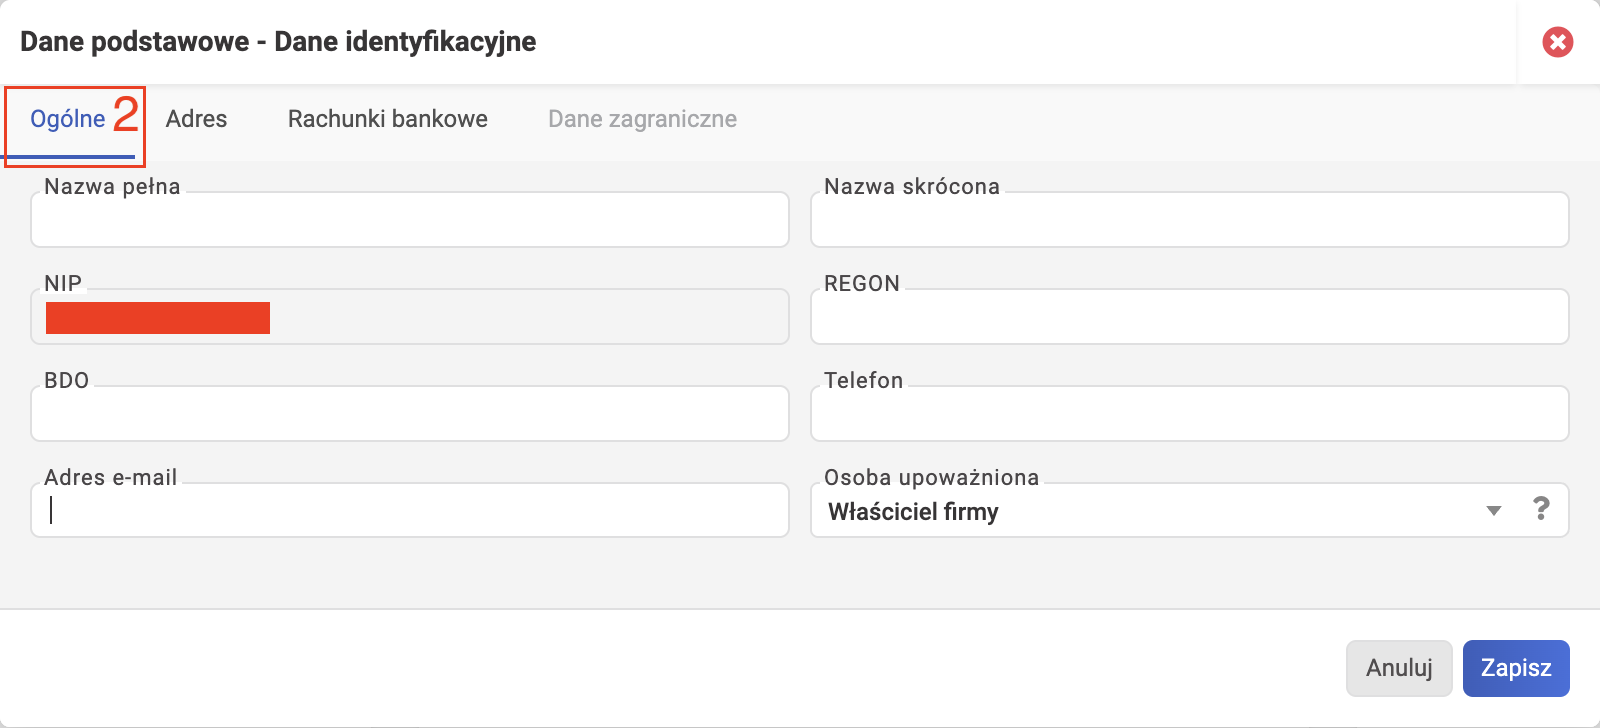Save the form using Zapisz
Viewport: 1600px width, 728px height.
[1516, 668]
